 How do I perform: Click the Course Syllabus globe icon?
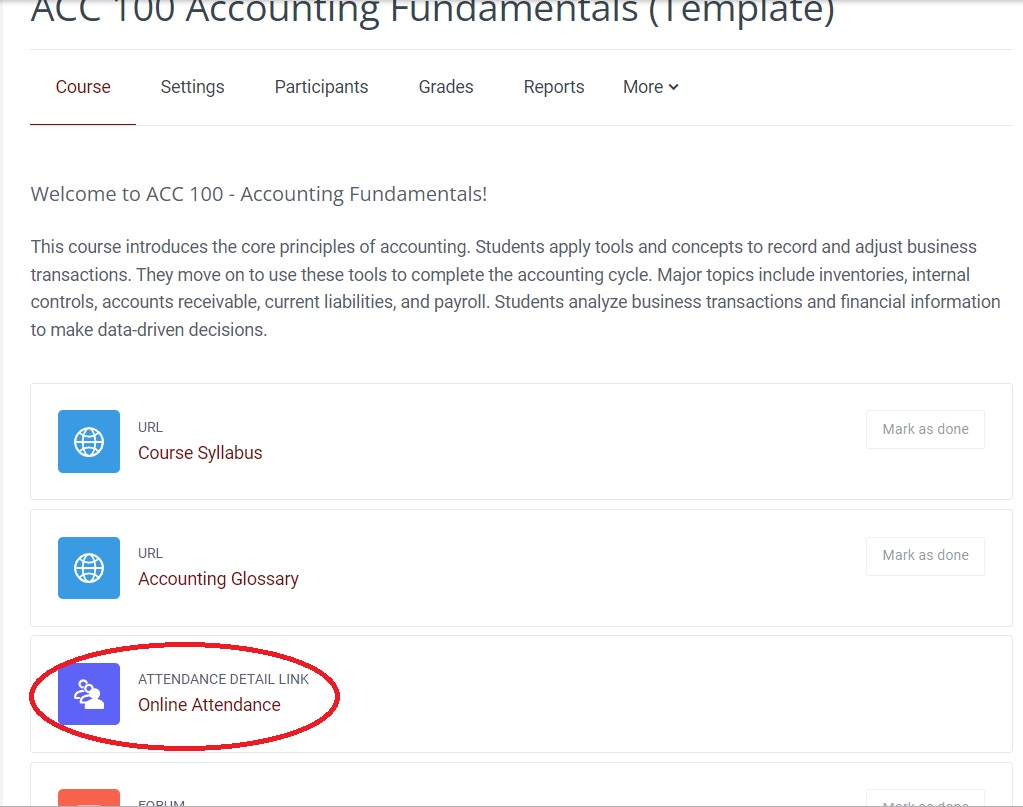coord(89,442)
